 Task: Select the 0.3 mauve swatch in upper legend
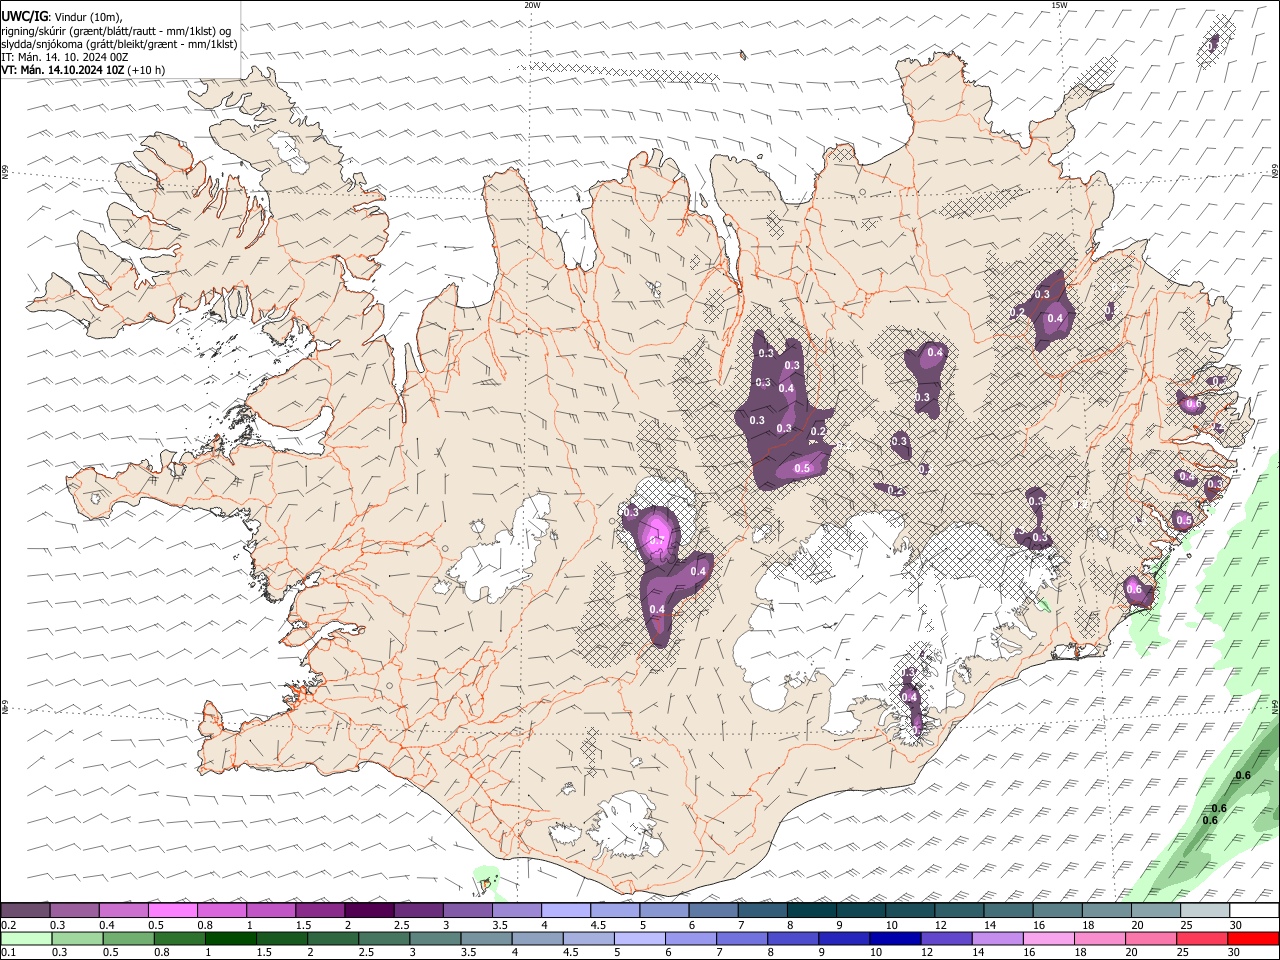tap(74, 911)
